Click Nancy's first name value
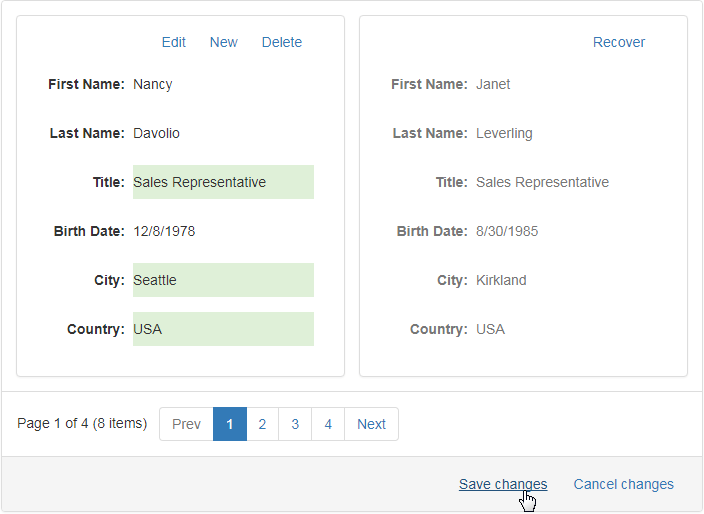The image size is (704, 514). [153, 84]
